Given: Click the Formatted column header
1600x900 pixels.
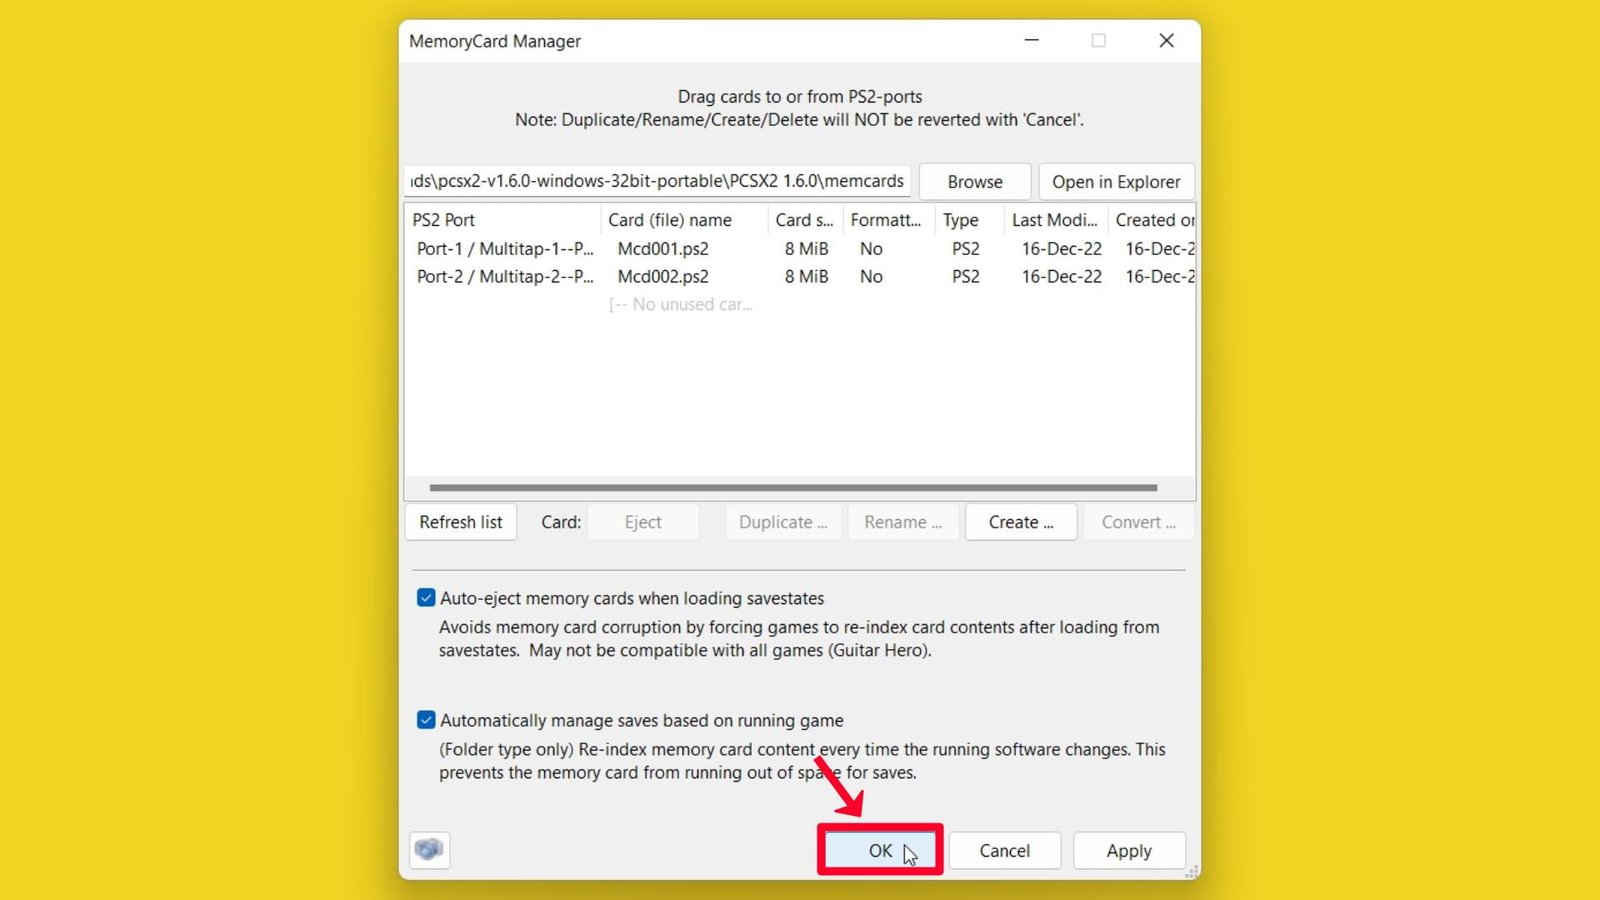Looking at the screenshot, I should [888, 220].
